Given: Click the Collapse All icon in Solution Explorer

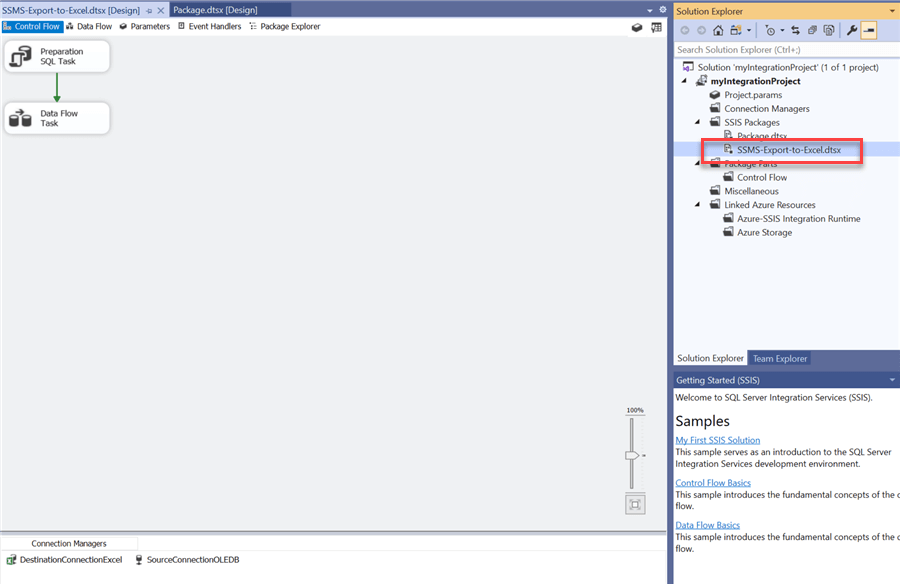Looking at the screenshot, I should coord(830,31).
